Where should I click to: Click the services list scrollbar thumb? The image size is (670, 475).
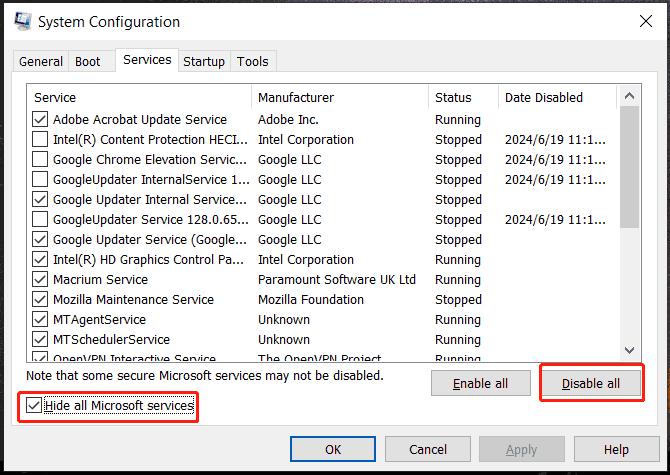coord(629,167)
